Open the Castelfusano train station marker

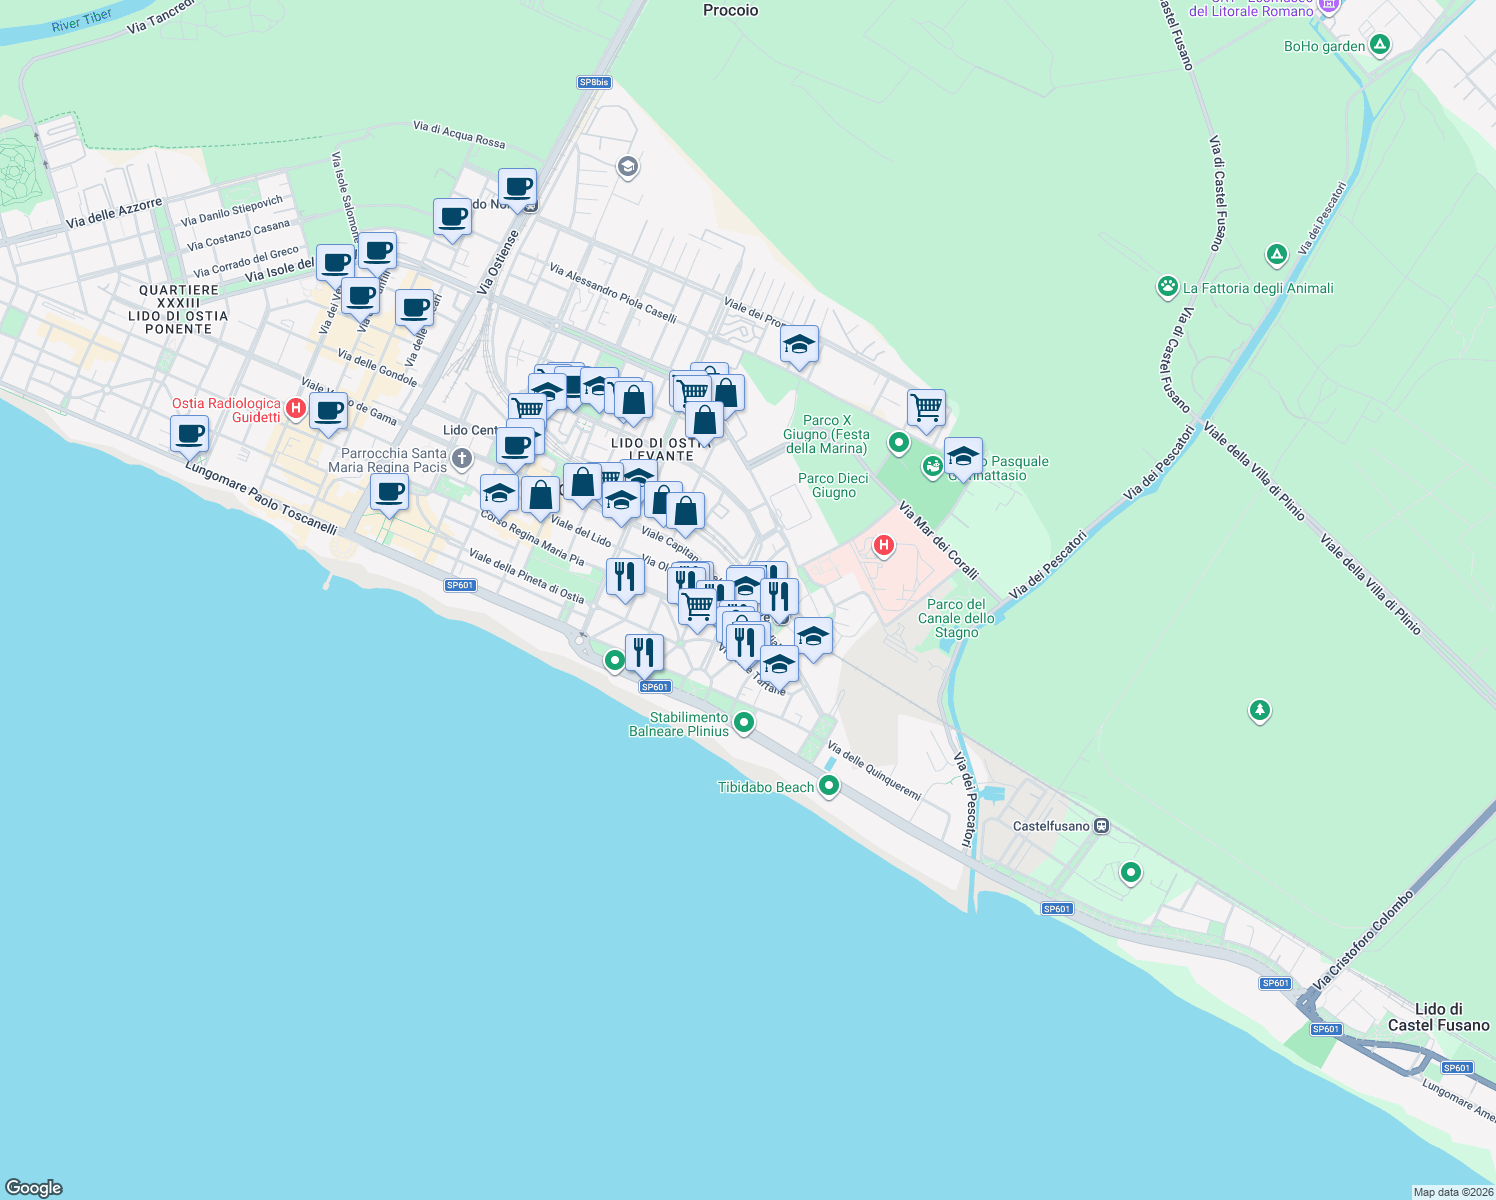[x=1101, y=826]
